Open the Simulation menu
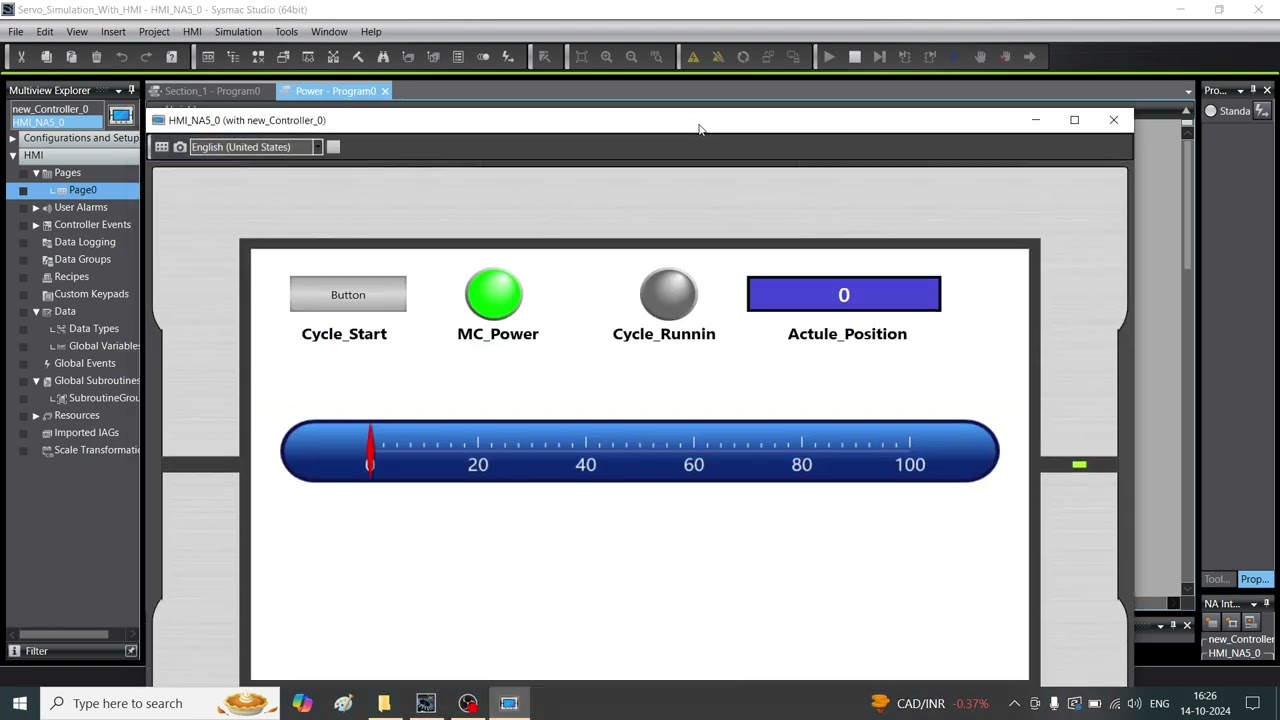This screenshot has height=720, width=1280. [x=238, y=32]
